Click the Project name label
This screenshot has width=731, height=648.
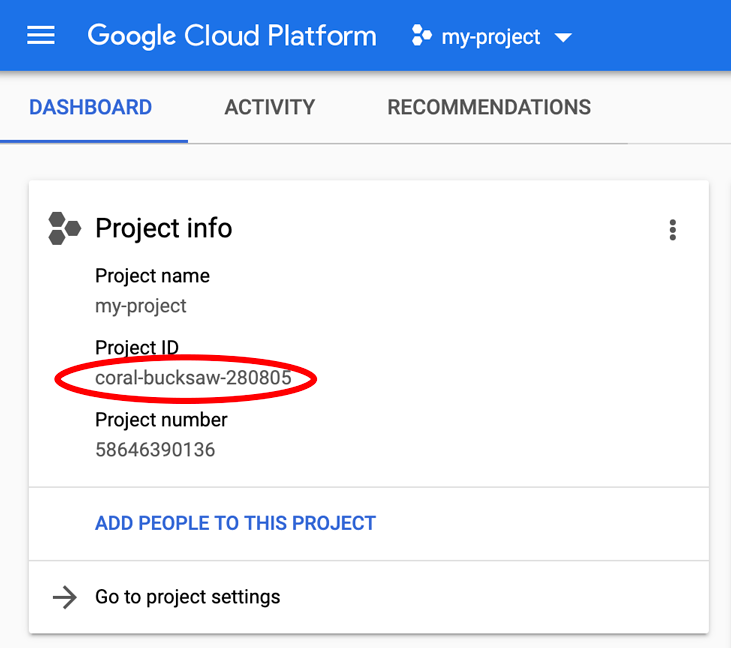click(152, 276)
